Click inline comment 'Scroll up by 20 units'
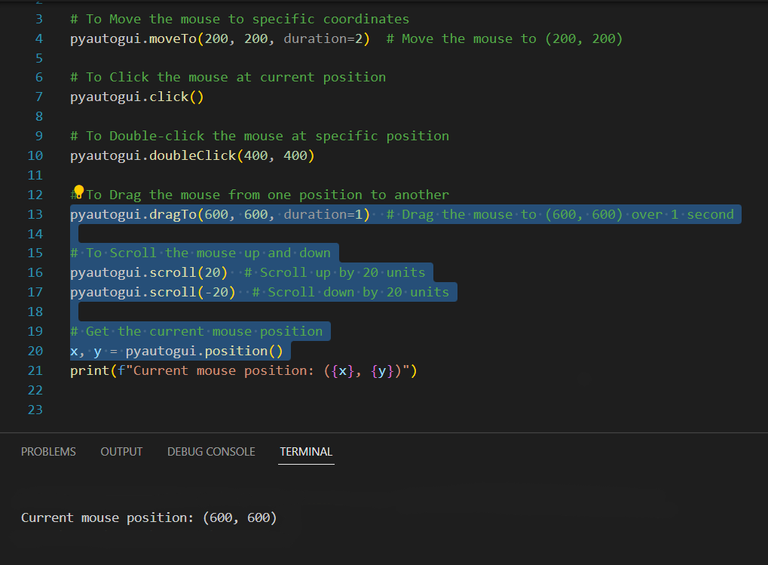This screenshot has height=565, width=768. pyautogui.click(x=335, y=273)
